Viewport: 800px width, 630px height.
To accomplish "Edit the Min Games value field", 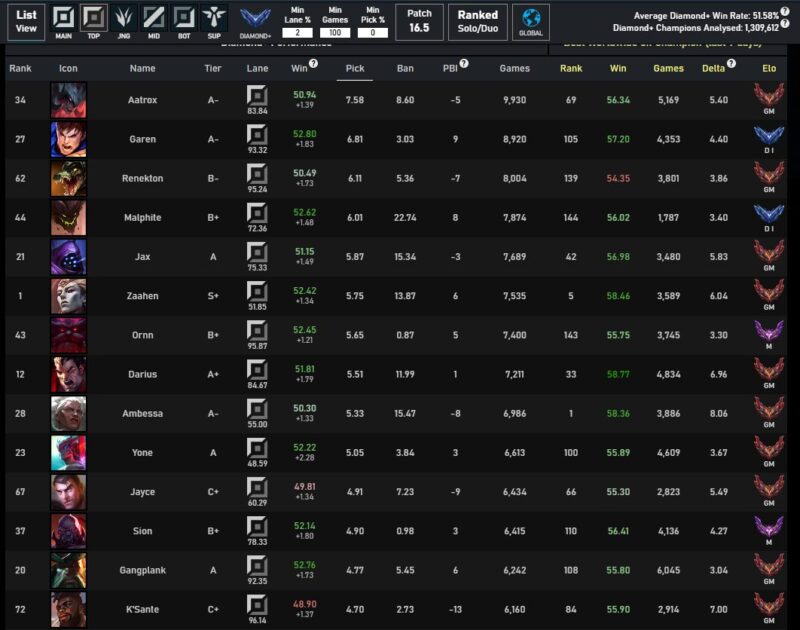I will pos(334,33).
